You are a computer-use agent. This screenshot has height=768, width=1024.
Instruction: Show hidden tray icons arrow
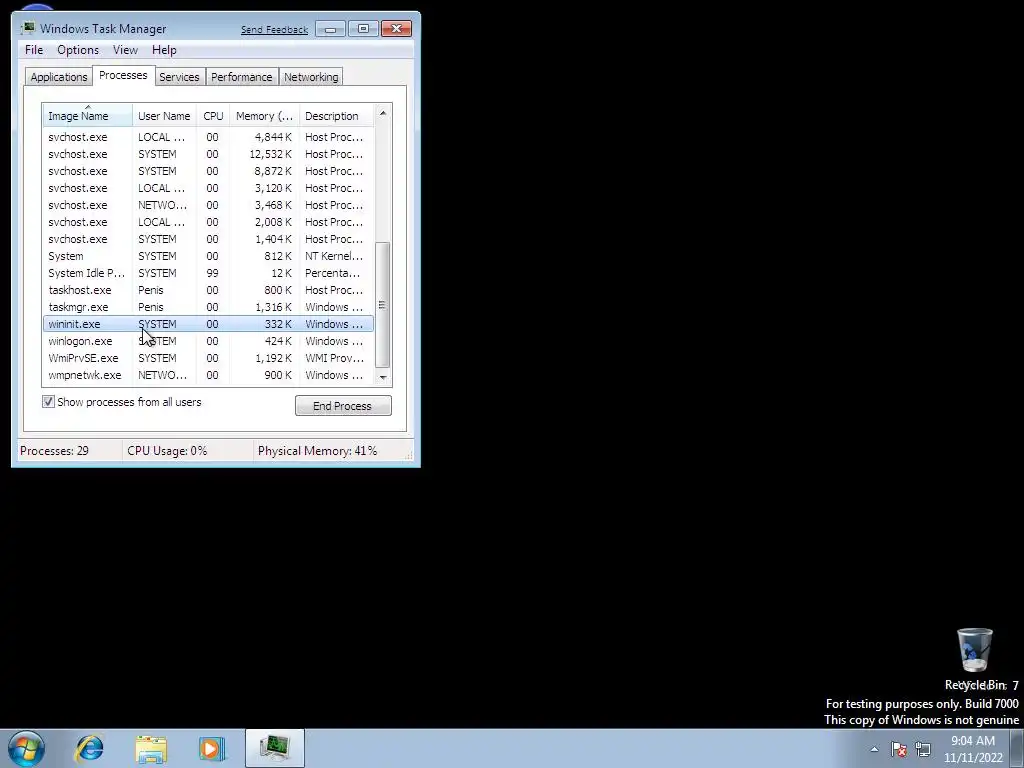874,749
